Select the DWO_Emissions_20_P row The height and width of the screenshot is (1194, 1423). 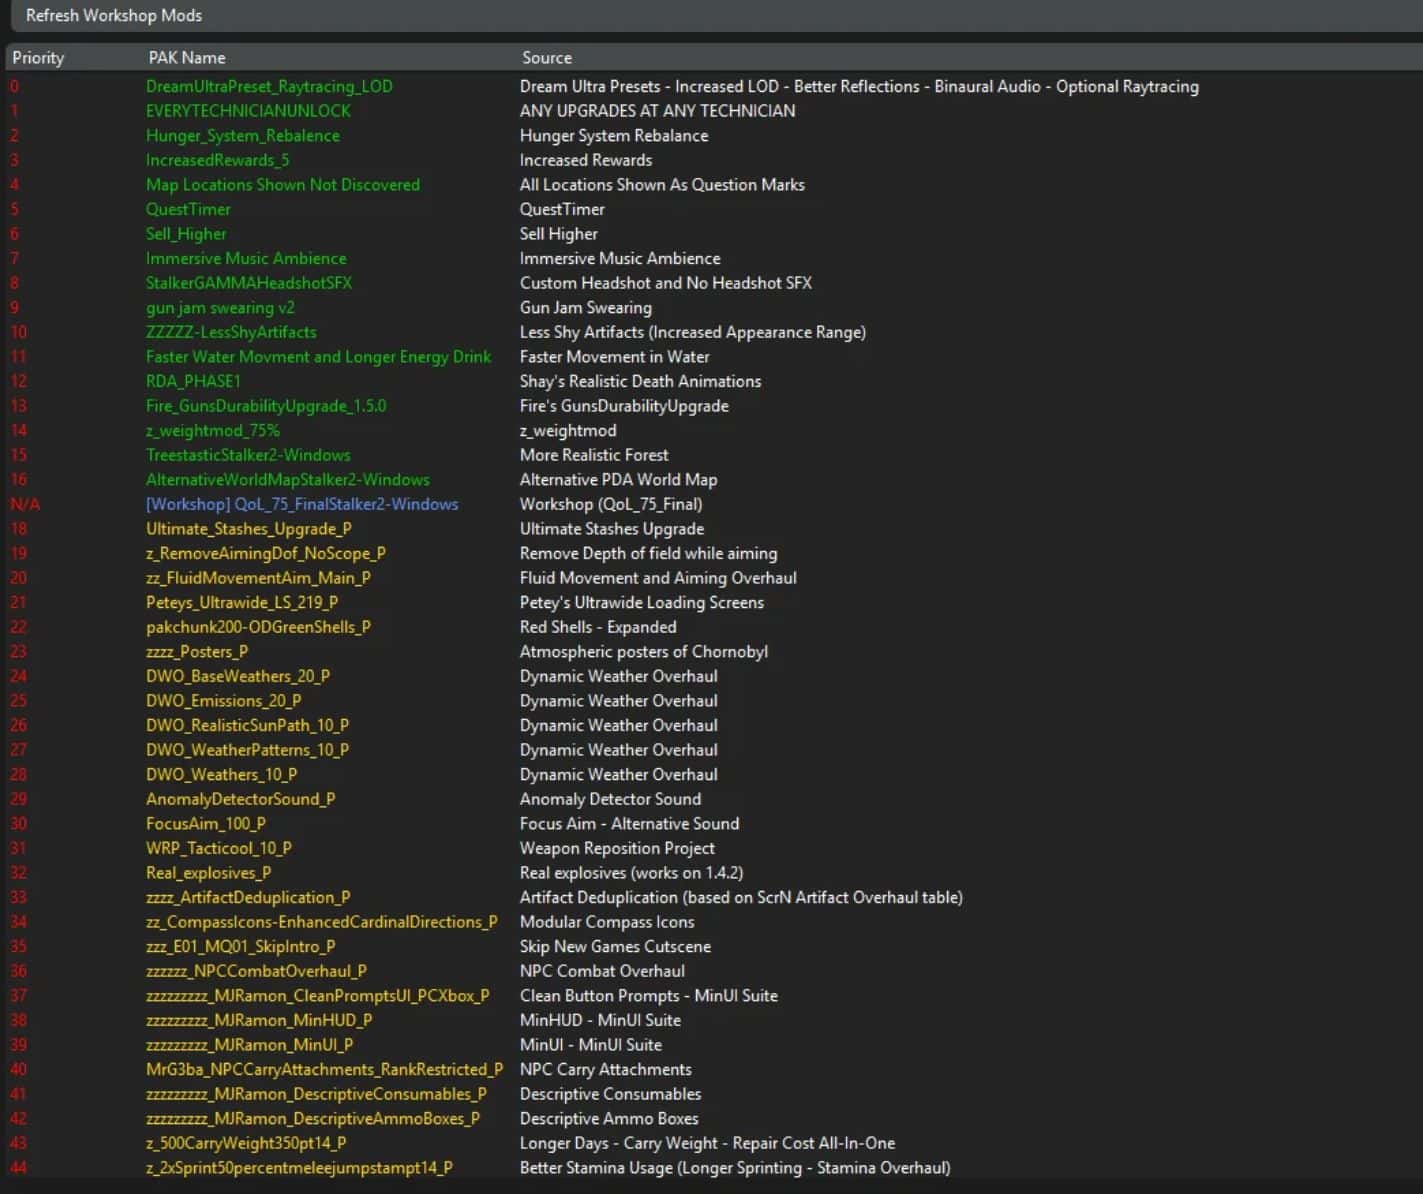223,701
